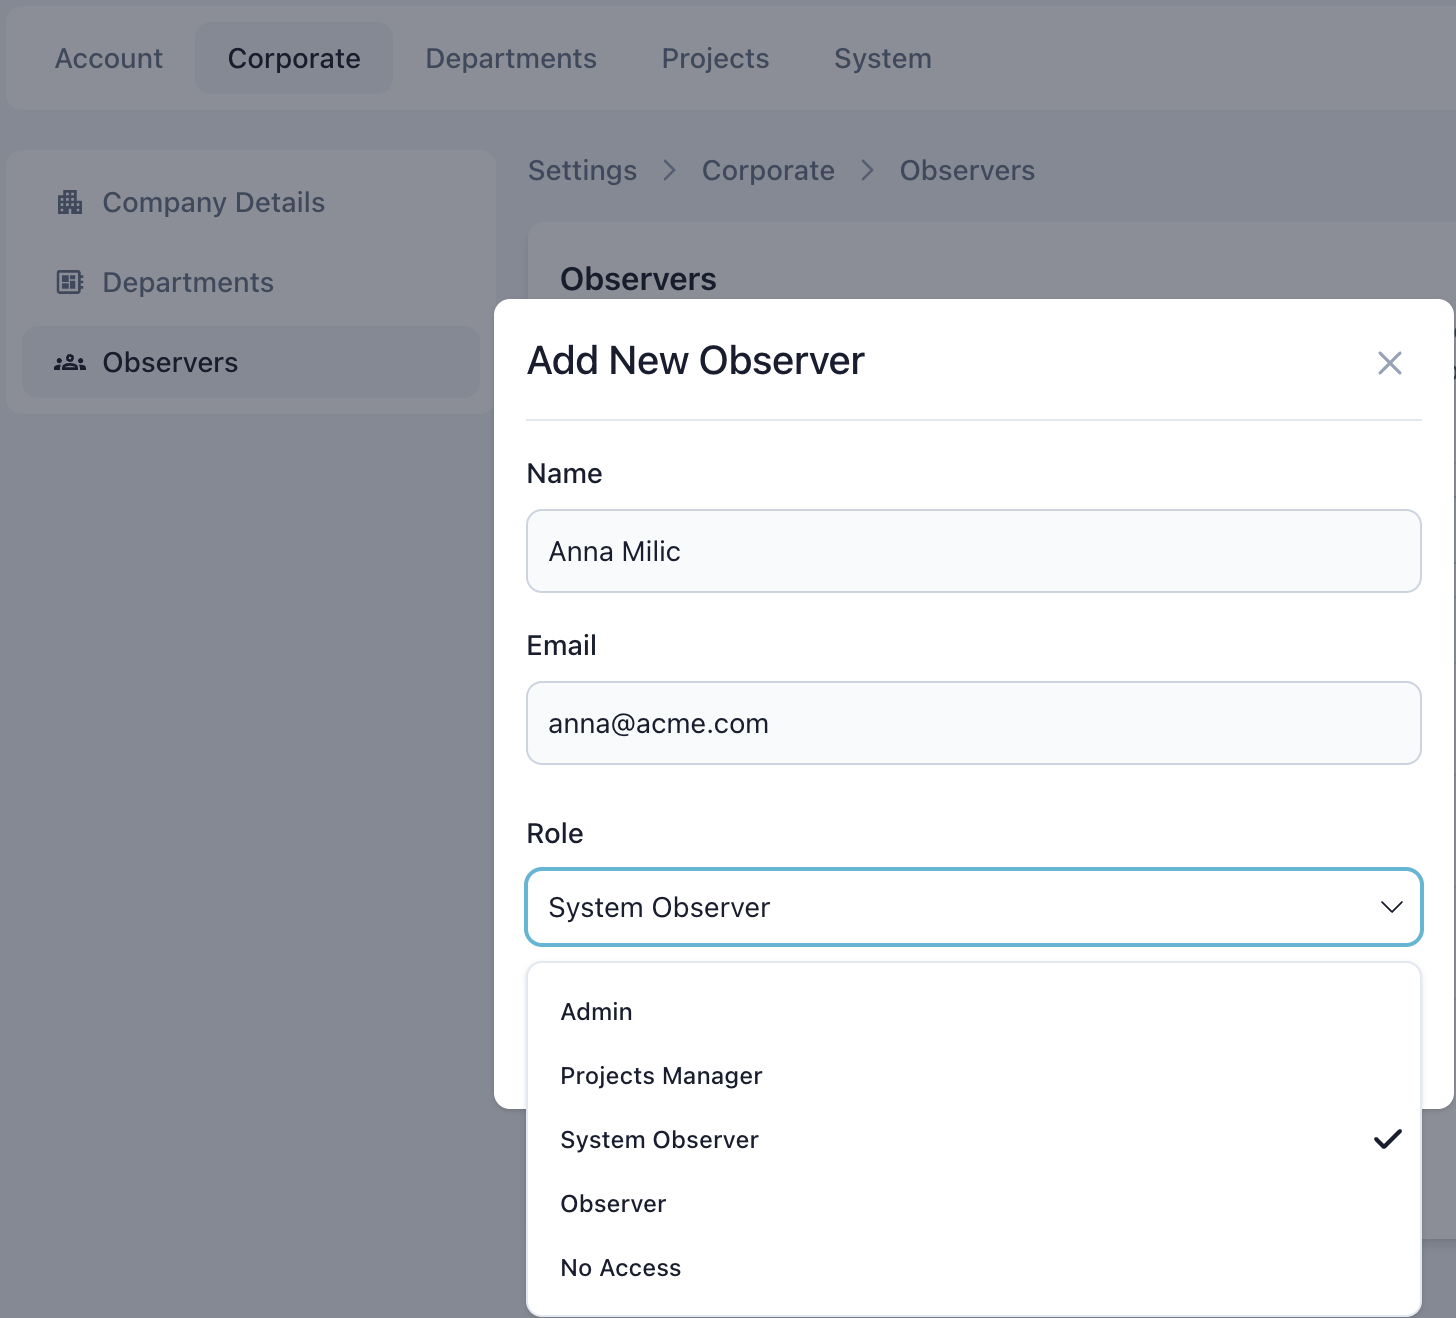The height and width of the screenshot is (1318, 1456).
Task: Click the chevron between Corporate and Observers
Action: [x=866, y=170]
